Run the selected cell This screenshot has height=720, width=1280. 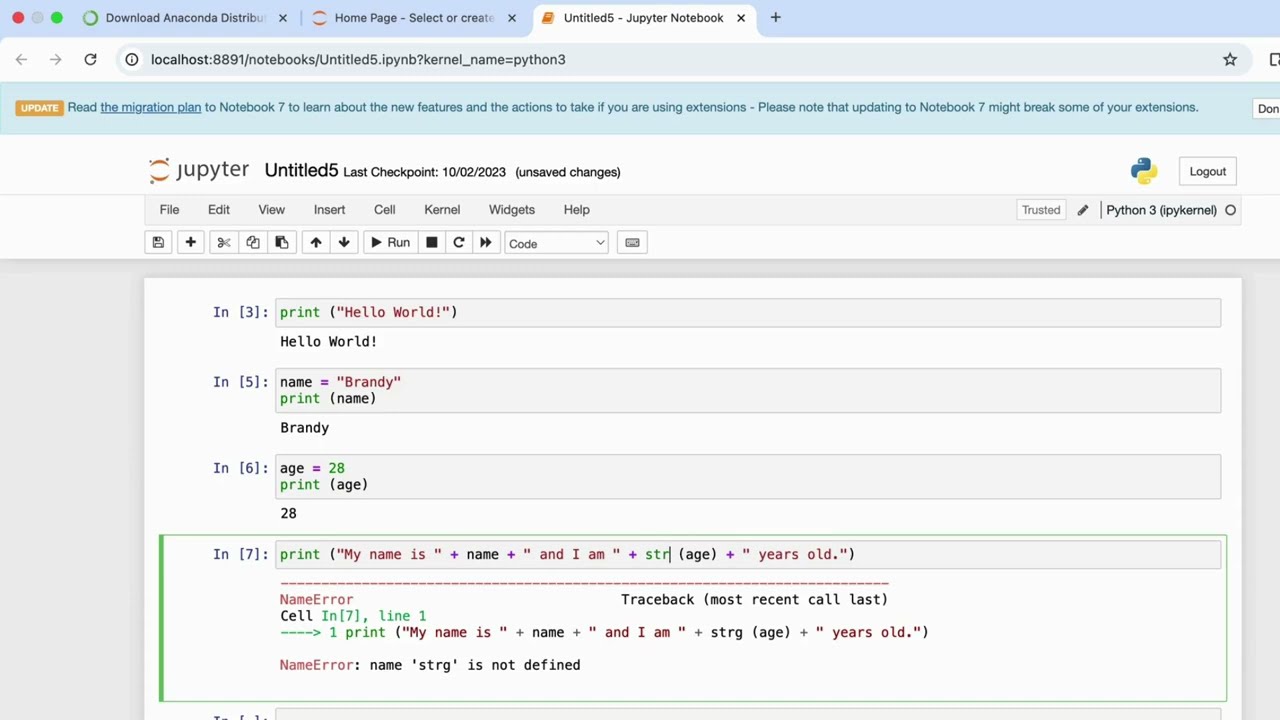389,242
